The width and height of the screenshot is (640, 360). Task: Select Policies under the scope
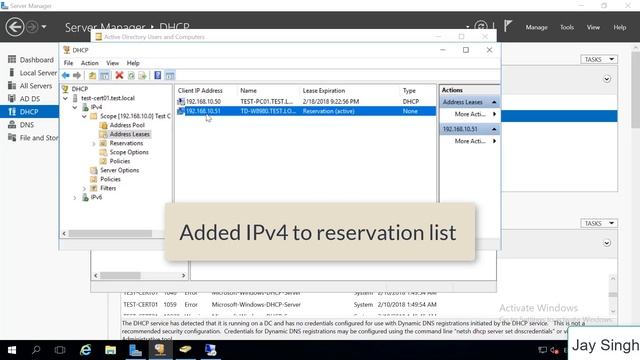pos(120,161)
